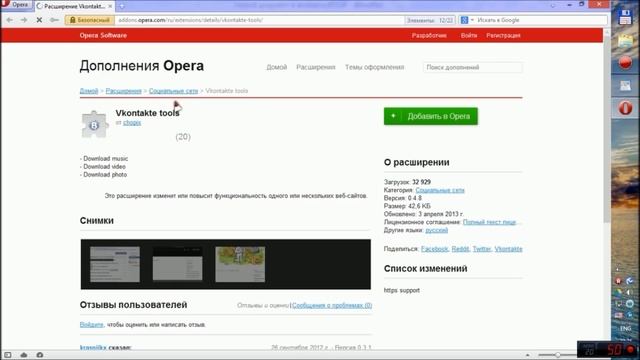Open a new tab with plus button
The width and height of the screenshot is (640, 360).
[121, 6]
